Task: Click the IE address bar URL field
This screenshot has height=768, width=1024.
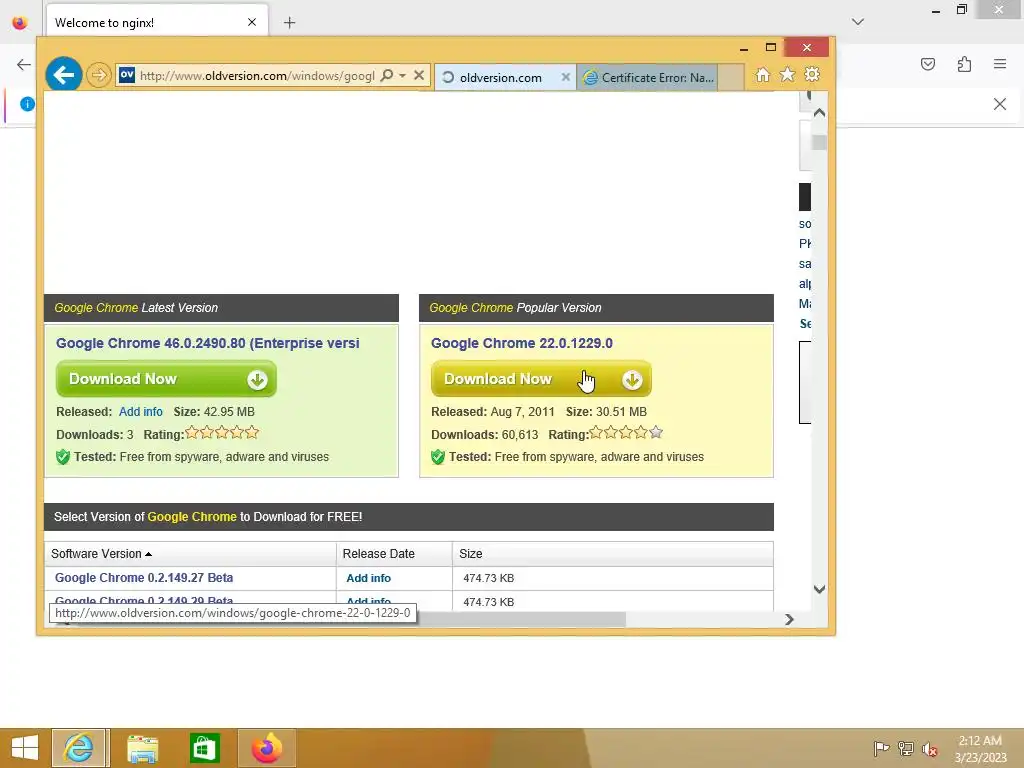Action: click(x=257, y=76)
